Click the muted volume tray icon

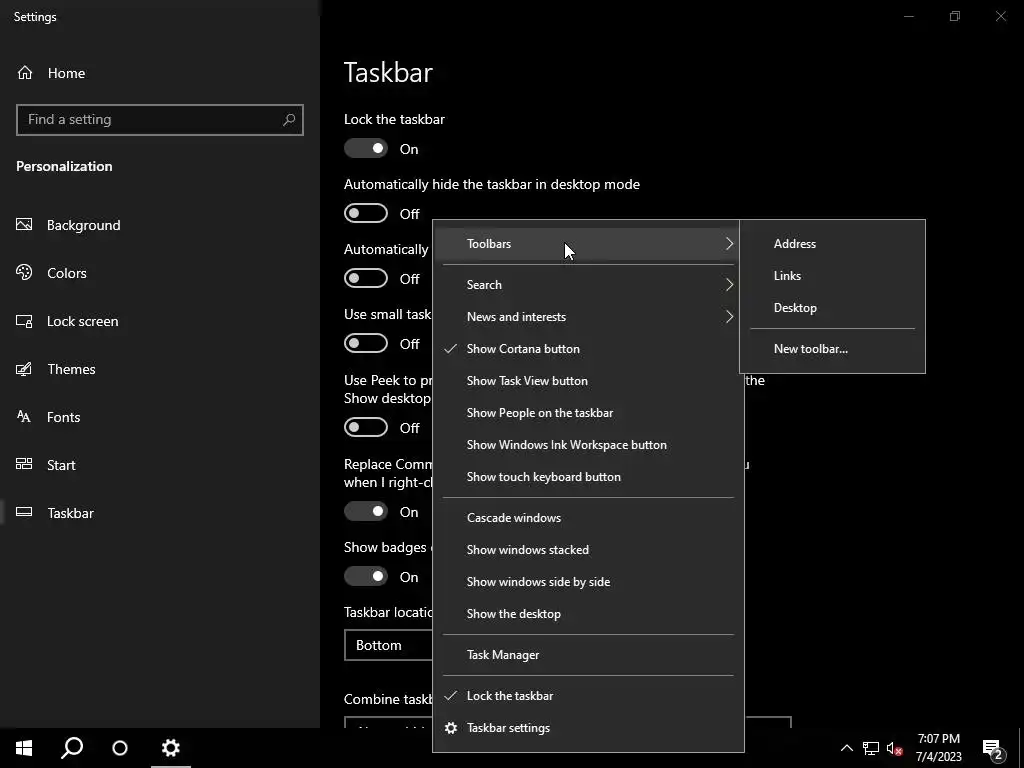[x=894, y=748]
